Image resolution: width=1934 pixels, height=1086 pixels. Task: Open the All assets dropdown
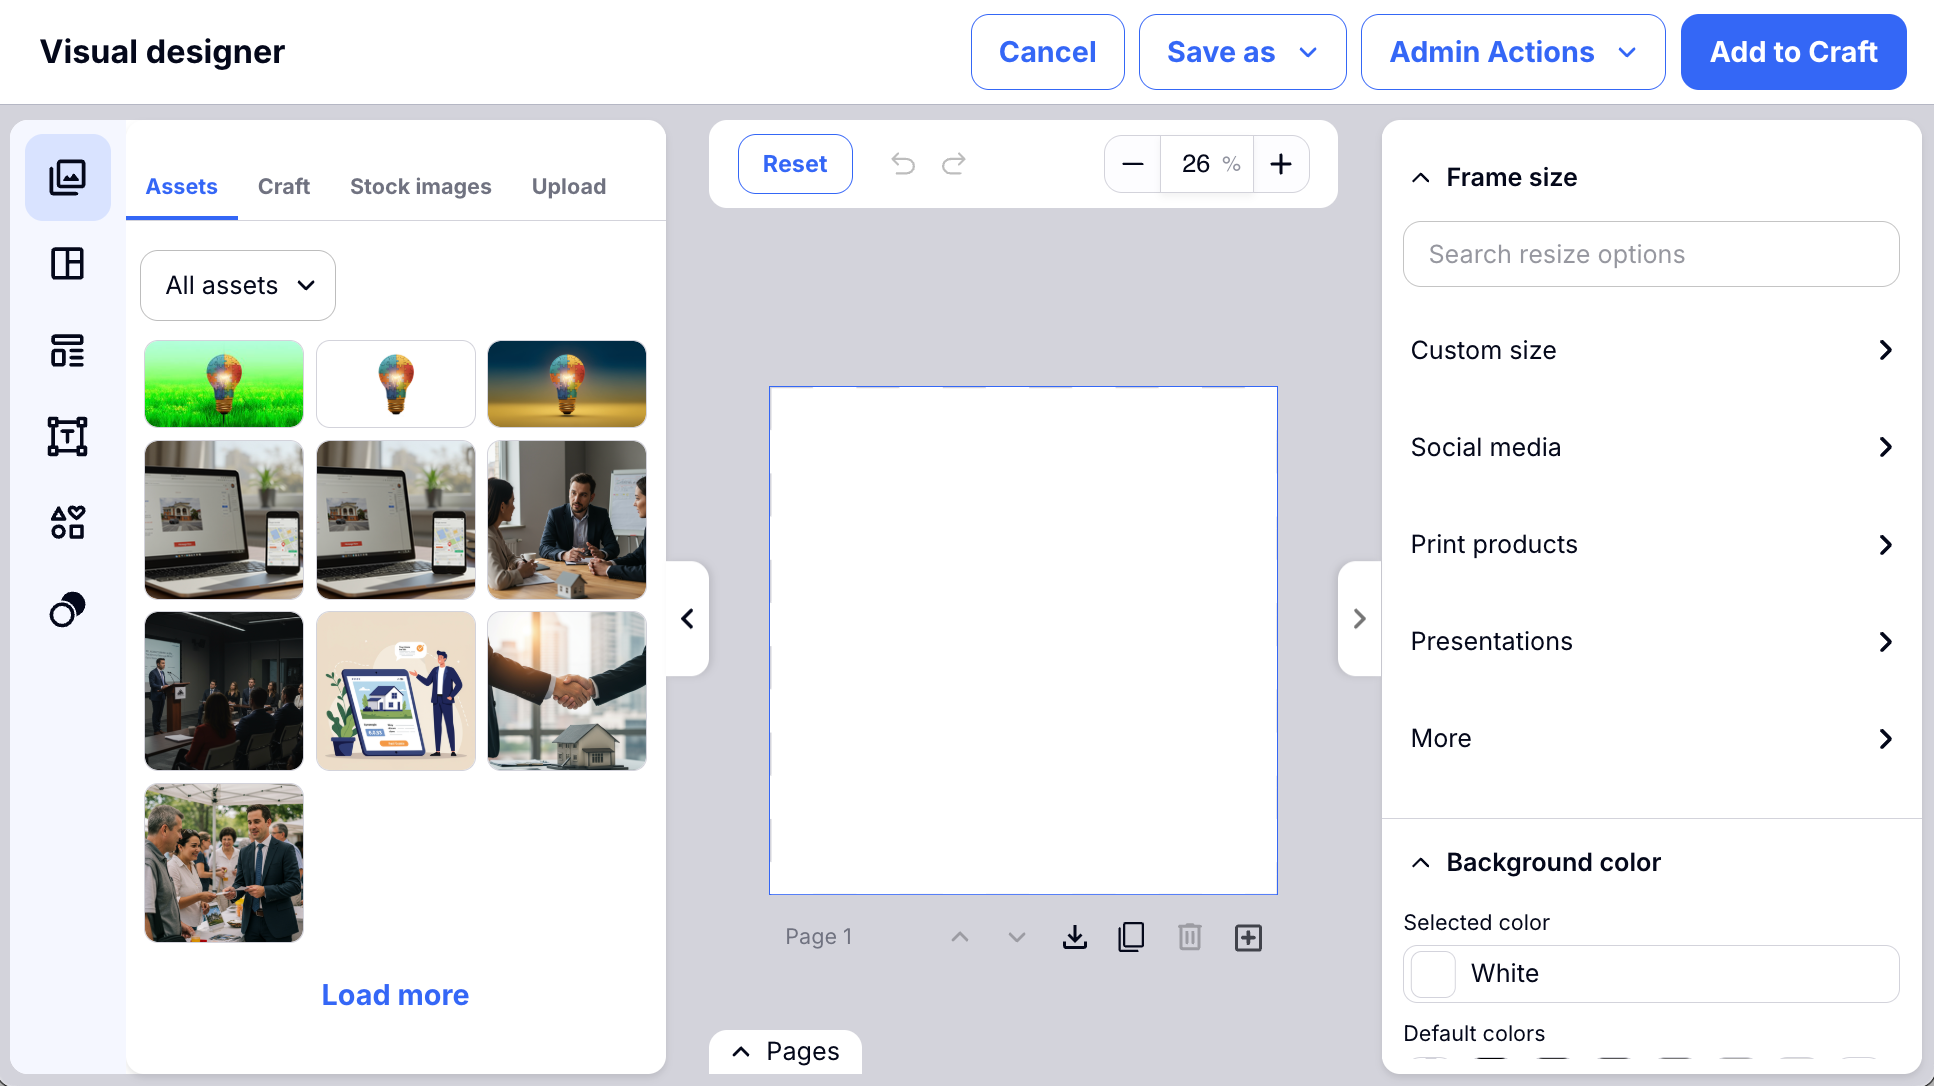(238, 286)
